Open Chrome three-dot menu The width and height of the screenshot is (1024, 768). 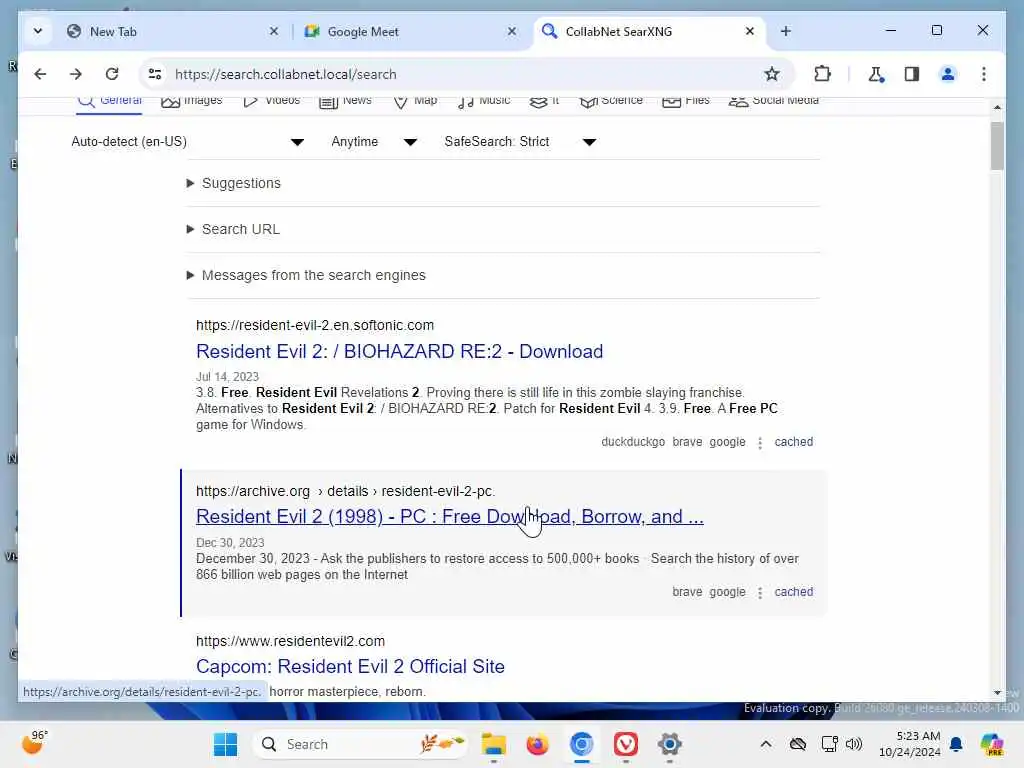(x=984, y=74)
